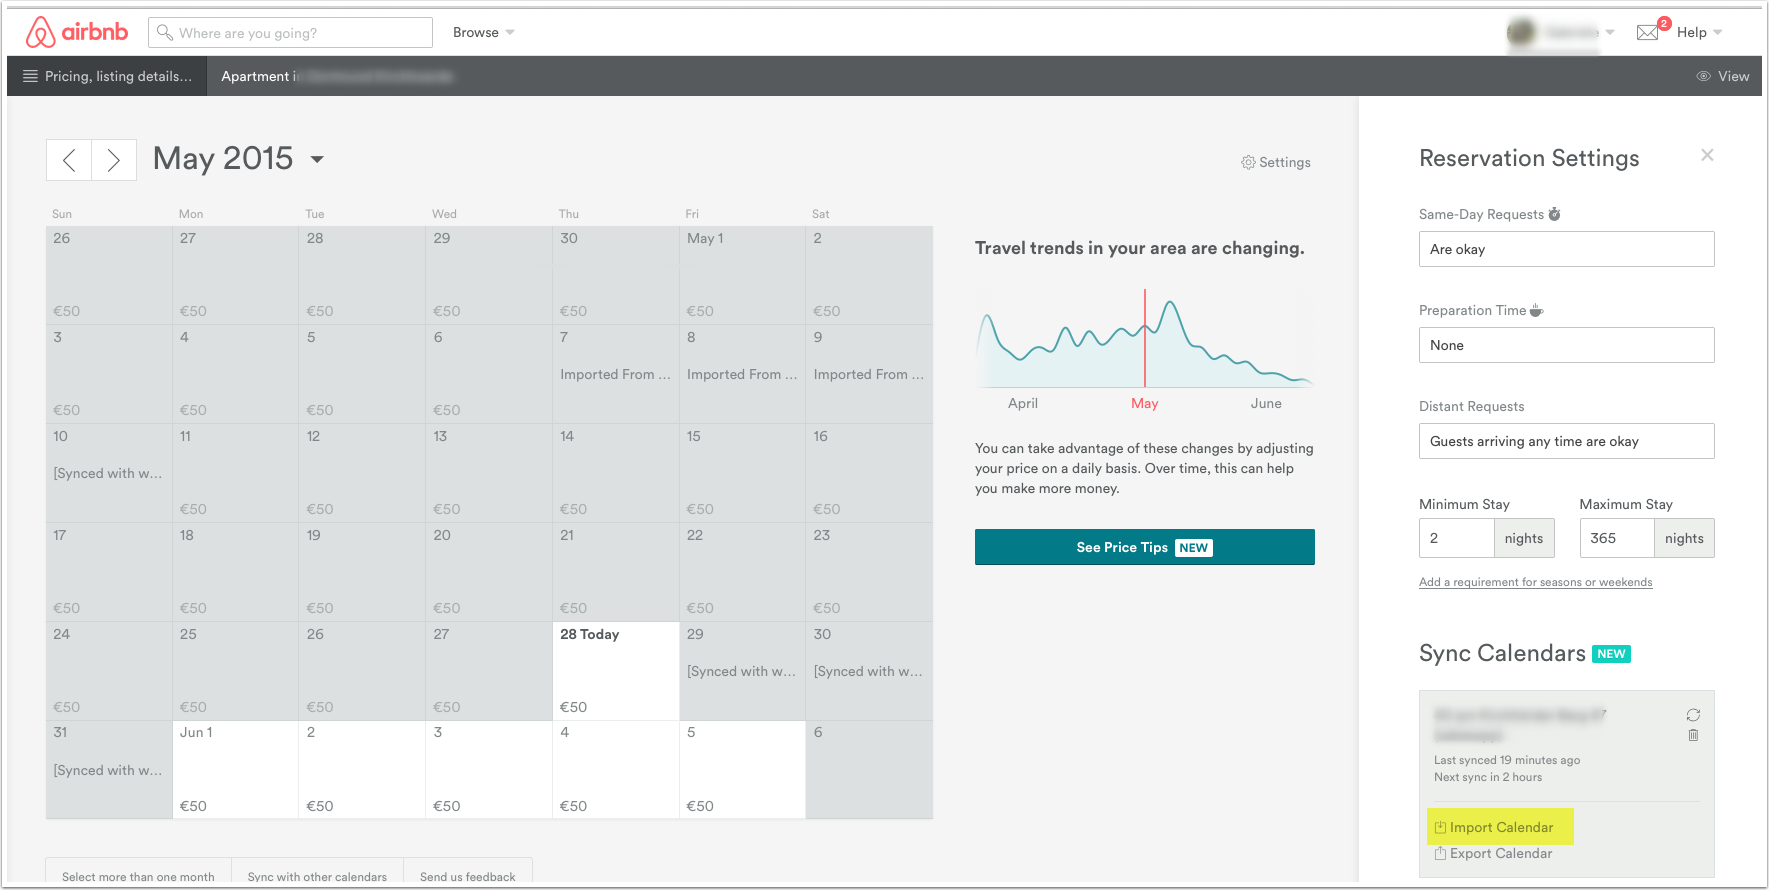
Task: Open the Help dropdown menu
Action: point(1699,32)
